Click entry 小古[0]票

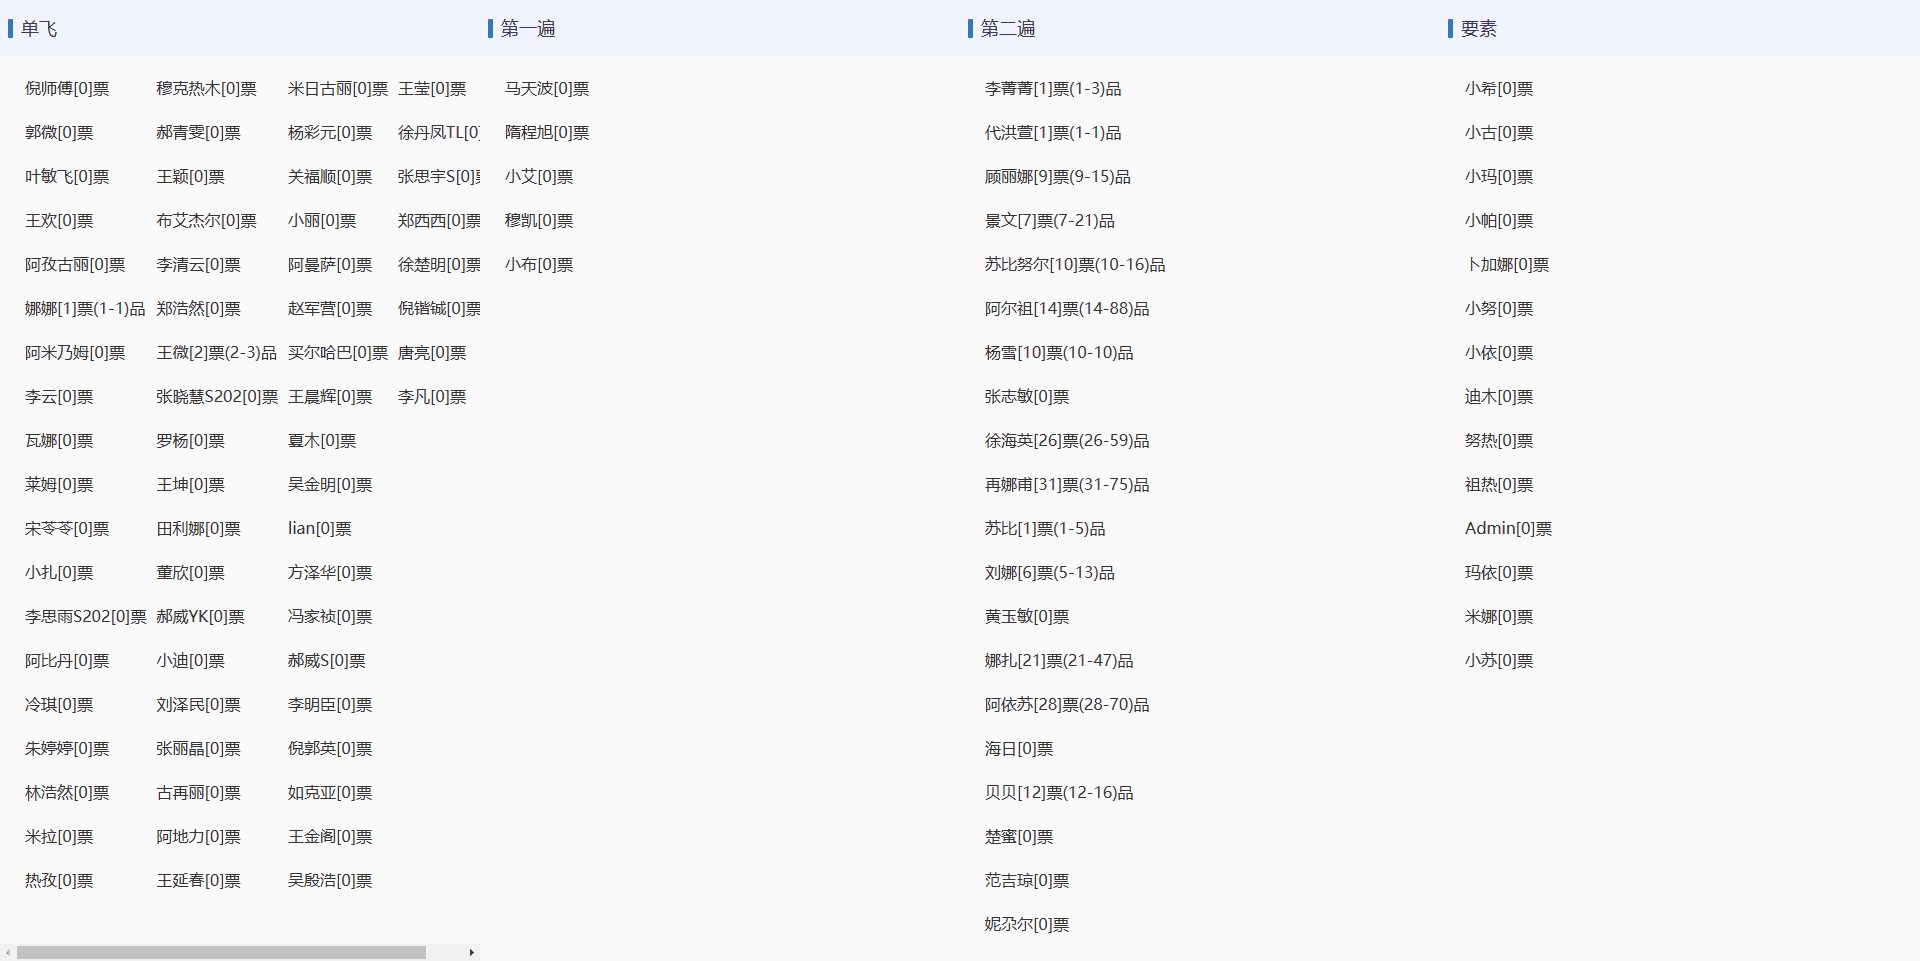1499,133
